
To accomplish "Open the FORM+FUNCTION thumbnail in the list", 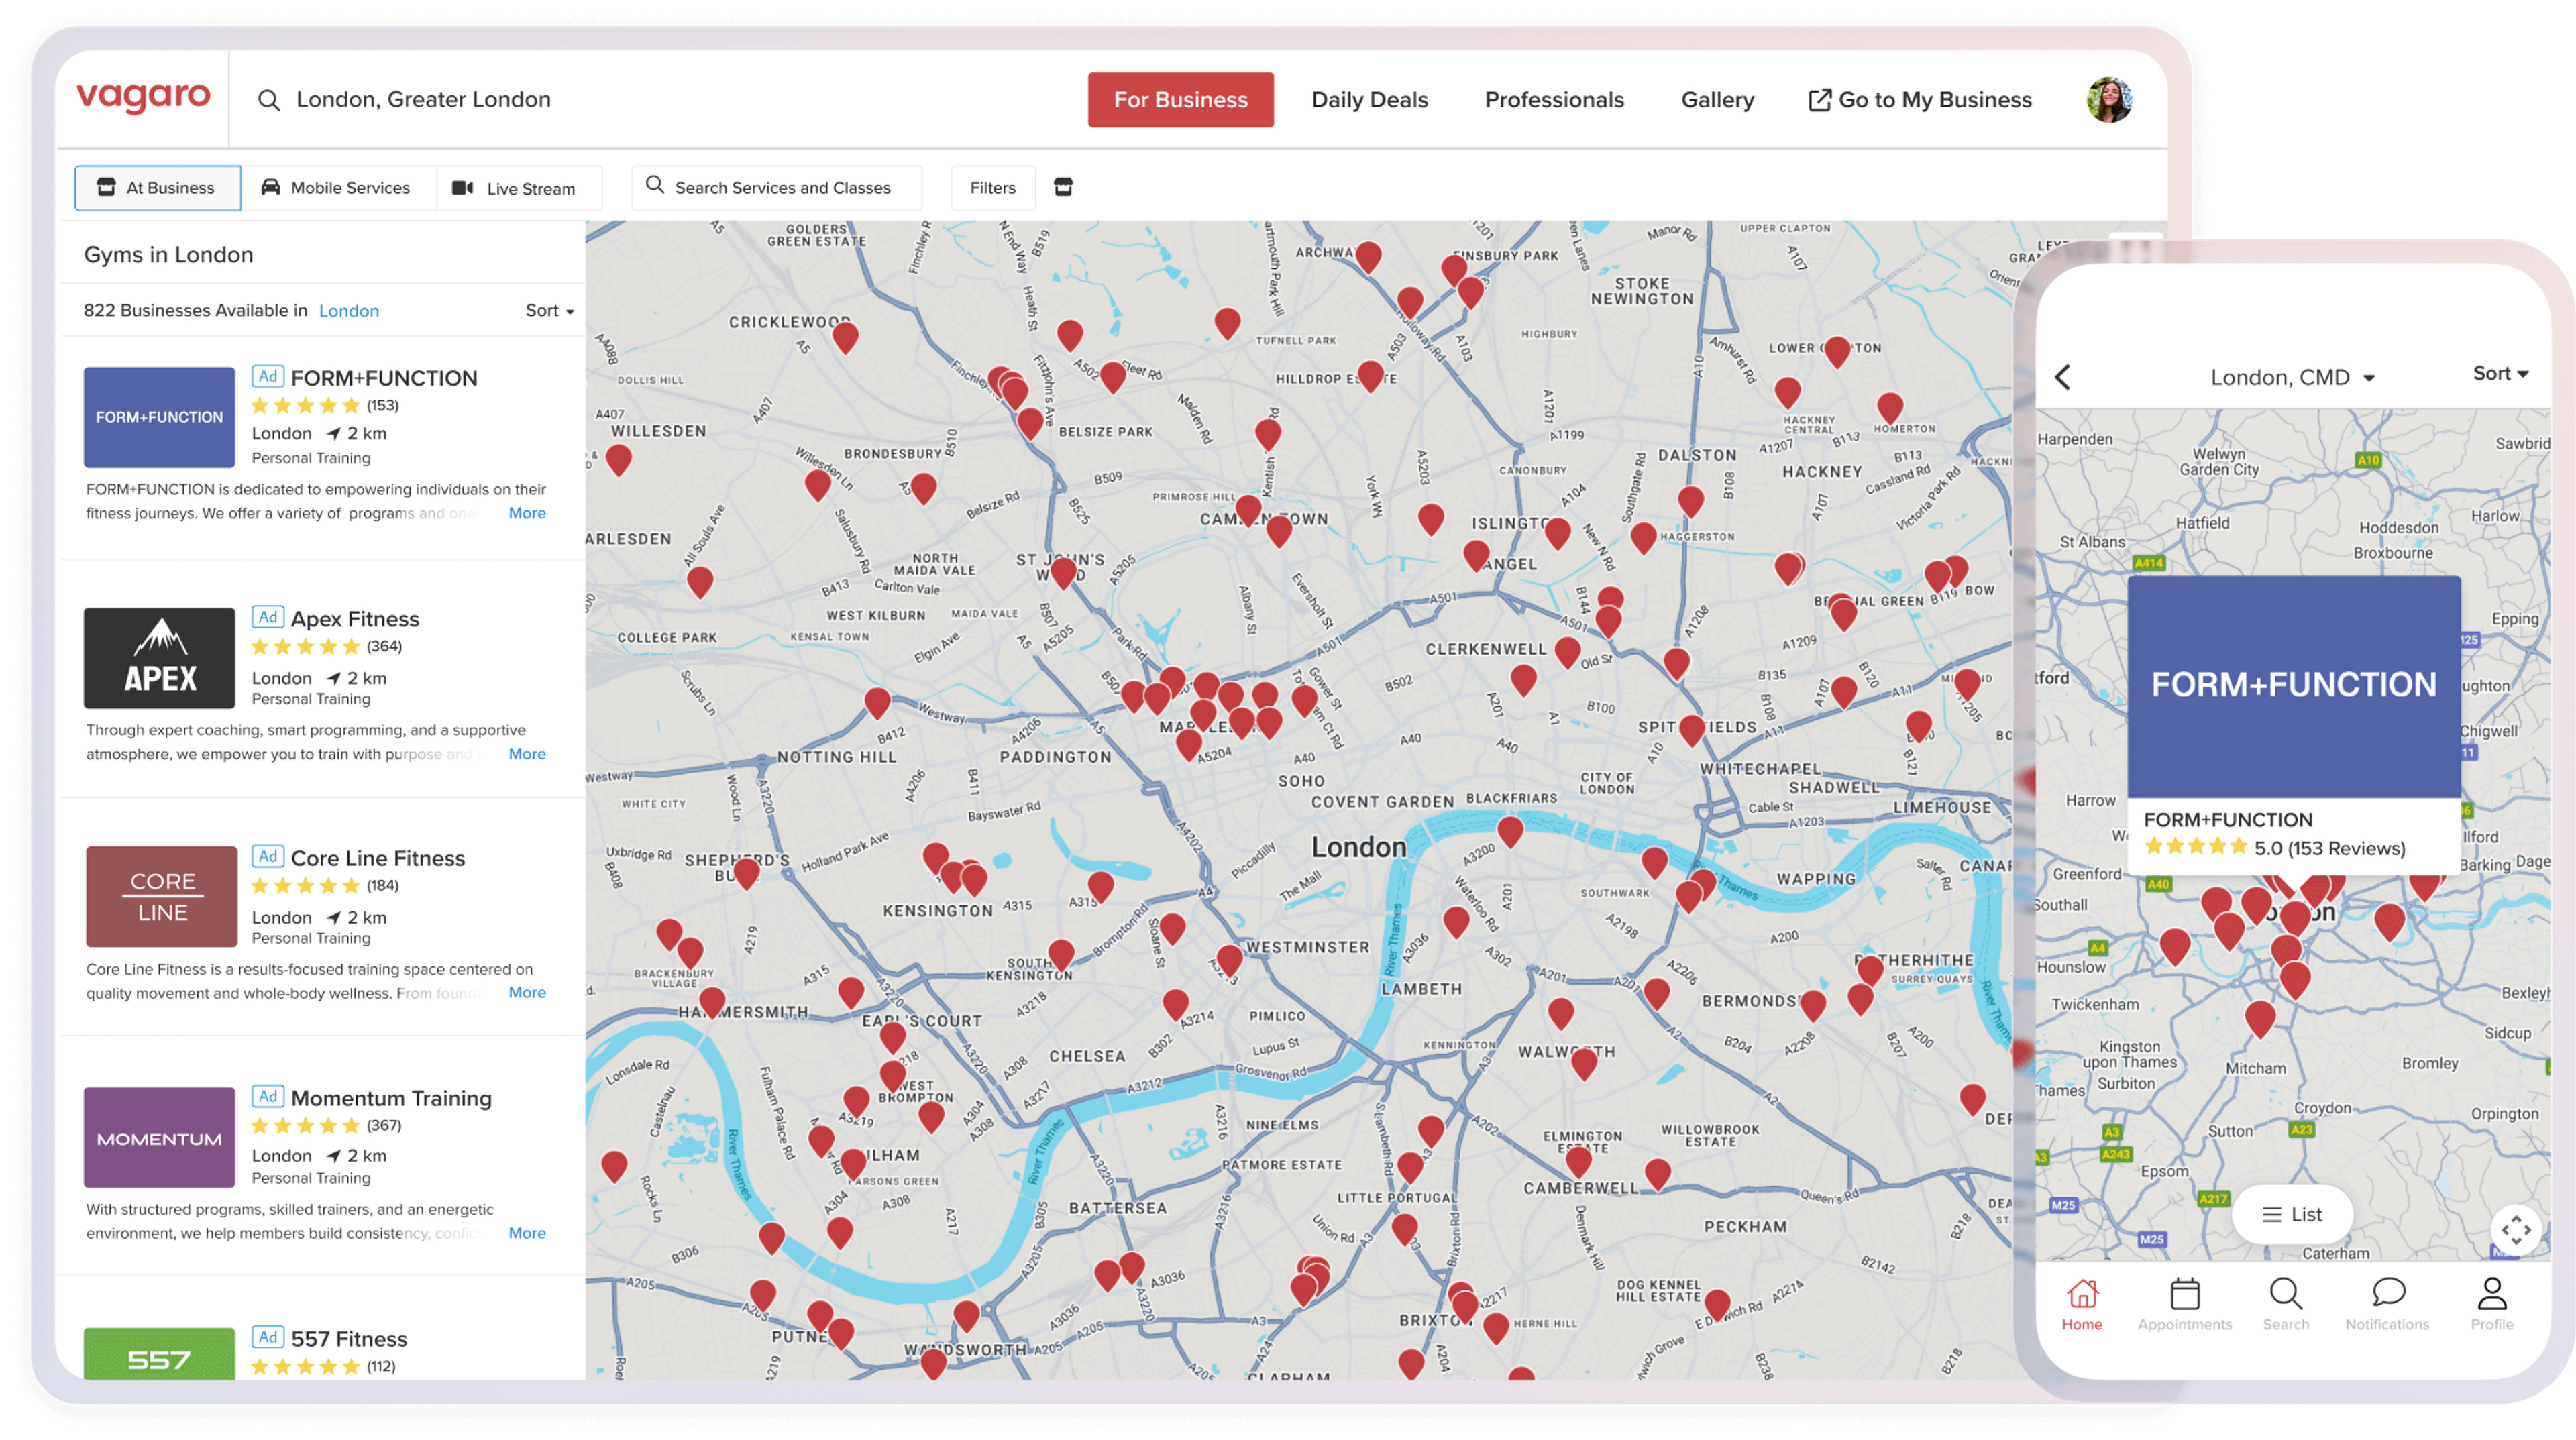I will pyautogui.click(x=159, y=417).
